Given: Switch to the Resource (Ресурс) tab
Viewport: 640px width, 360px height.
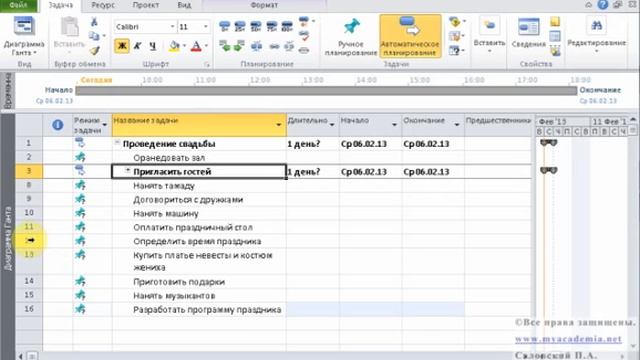Looking at the screenshot, I should click(103, 5).
